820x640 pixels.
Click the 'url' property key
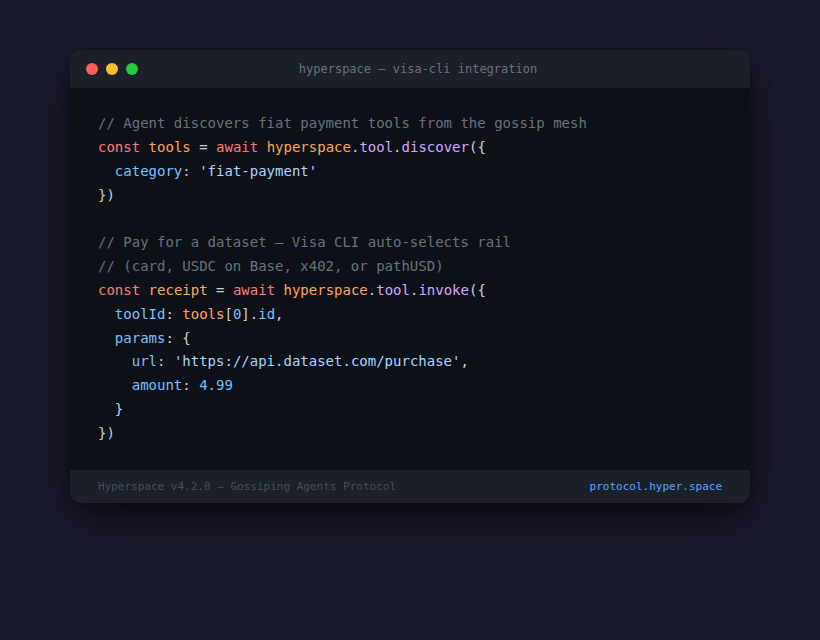[144, 362]
